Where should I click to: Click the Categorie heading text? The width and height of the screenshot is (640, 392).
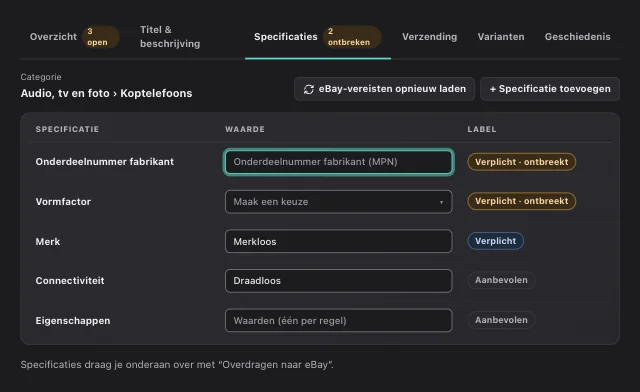41,77
